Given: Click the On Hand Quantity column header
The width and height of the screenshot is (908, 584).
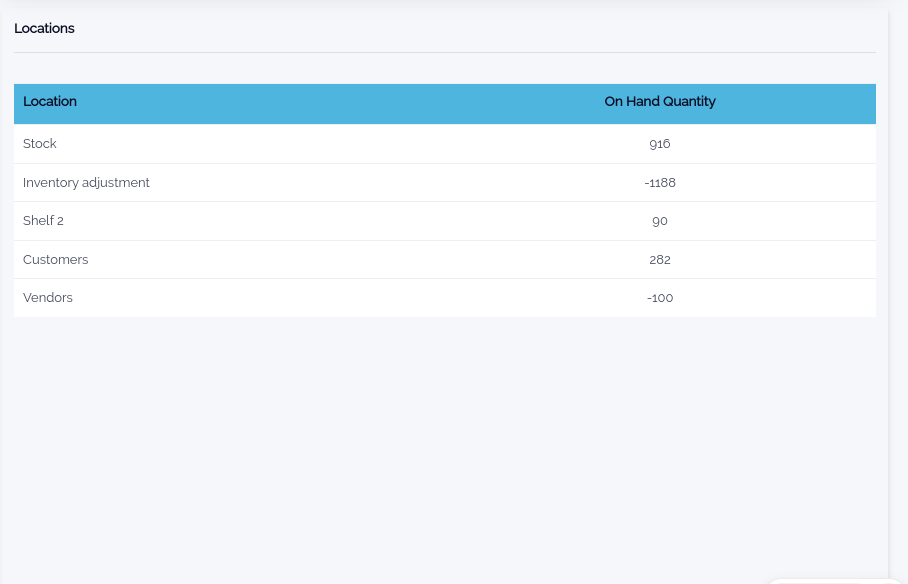Looking at the screenshot, I should [x=660, y=101].
